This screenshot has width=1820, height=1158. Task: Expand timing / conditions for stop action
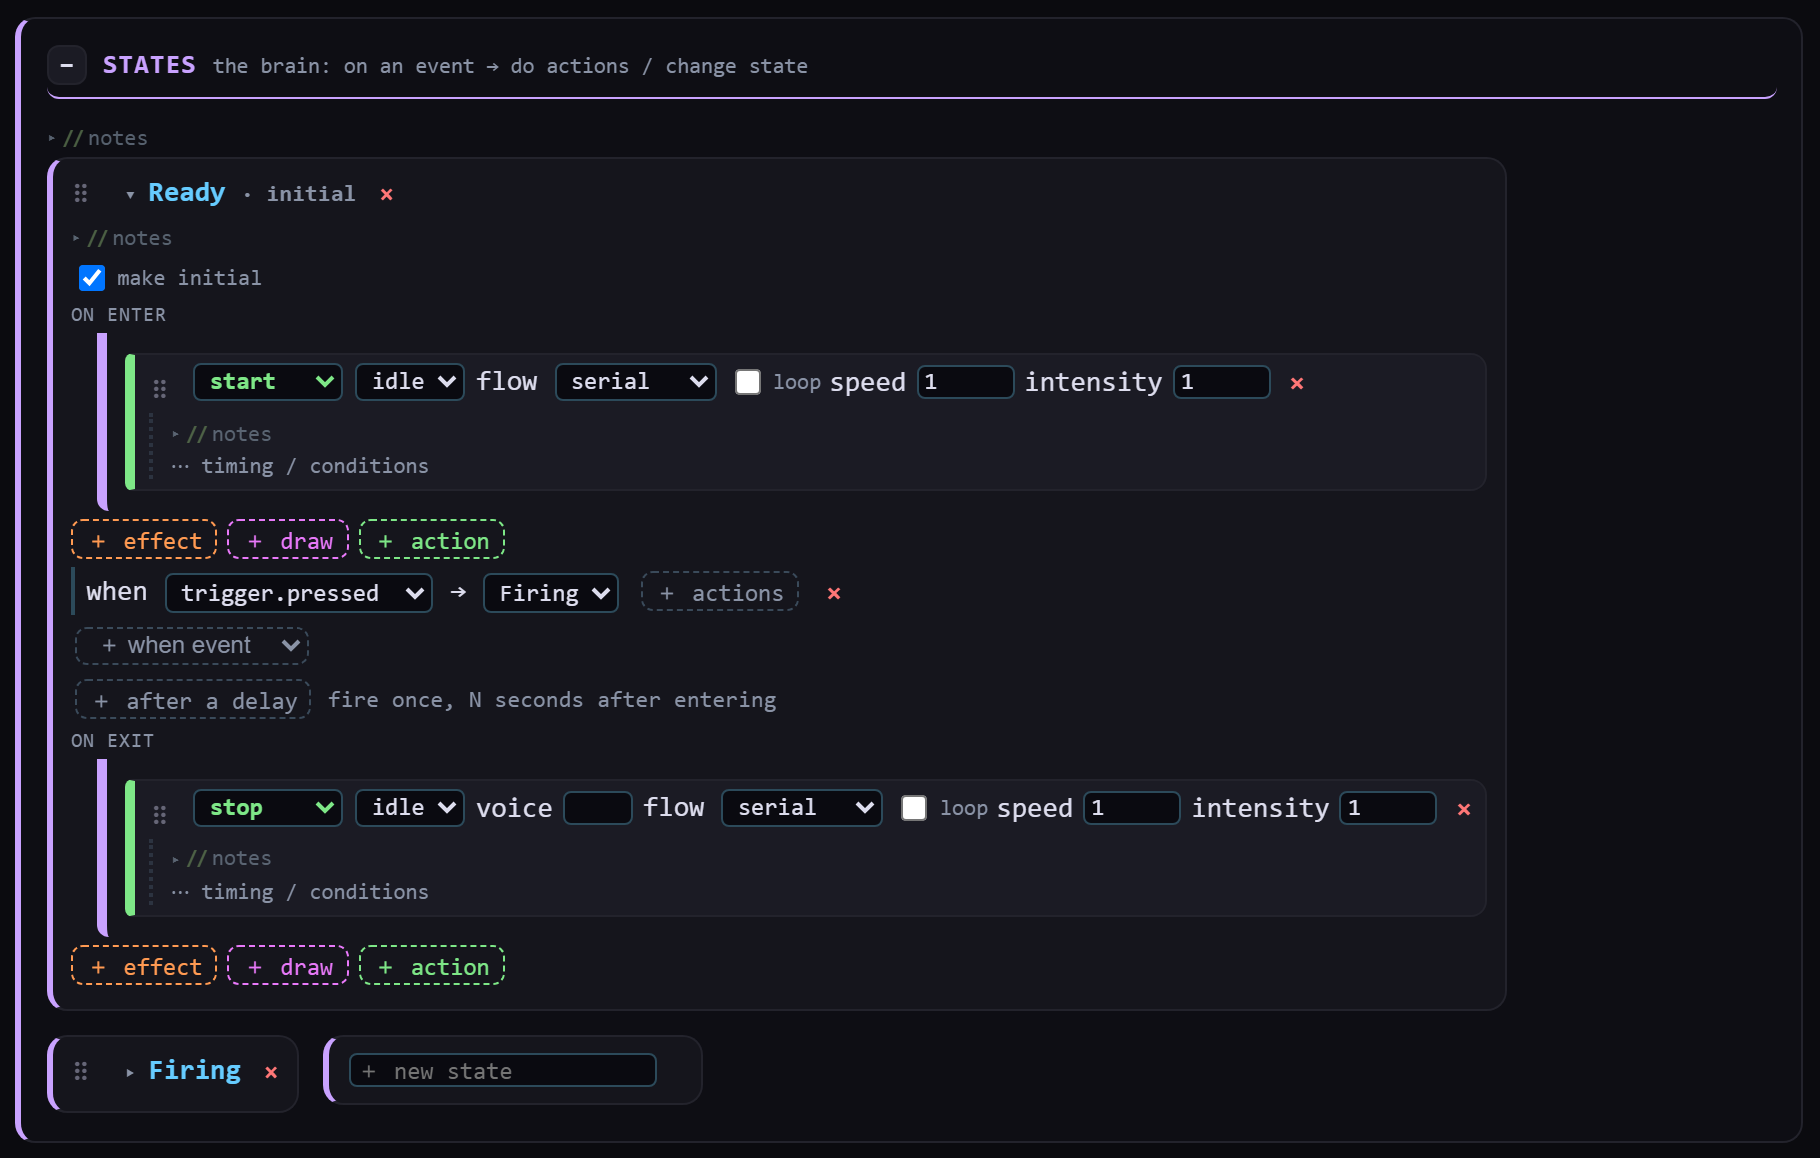300,892
